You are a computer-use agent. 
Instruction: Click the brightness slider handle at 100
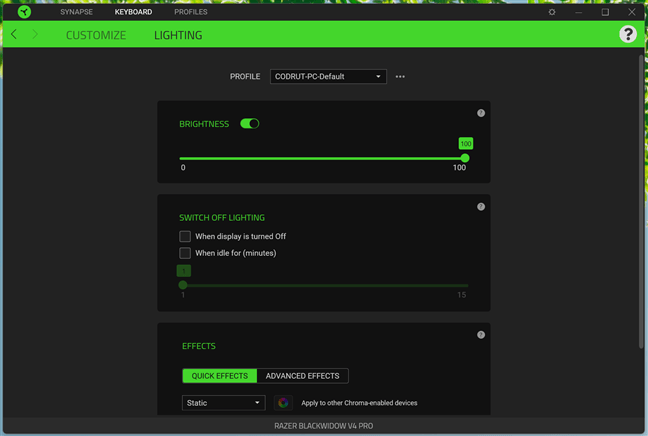click(465, 158)
